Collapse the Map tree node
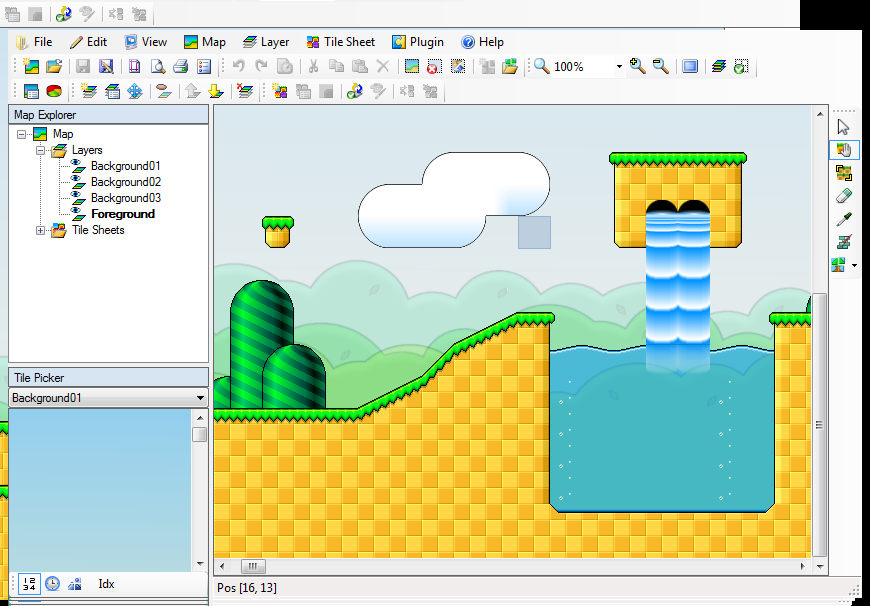The image size is (870, 606). pos(22,134)
